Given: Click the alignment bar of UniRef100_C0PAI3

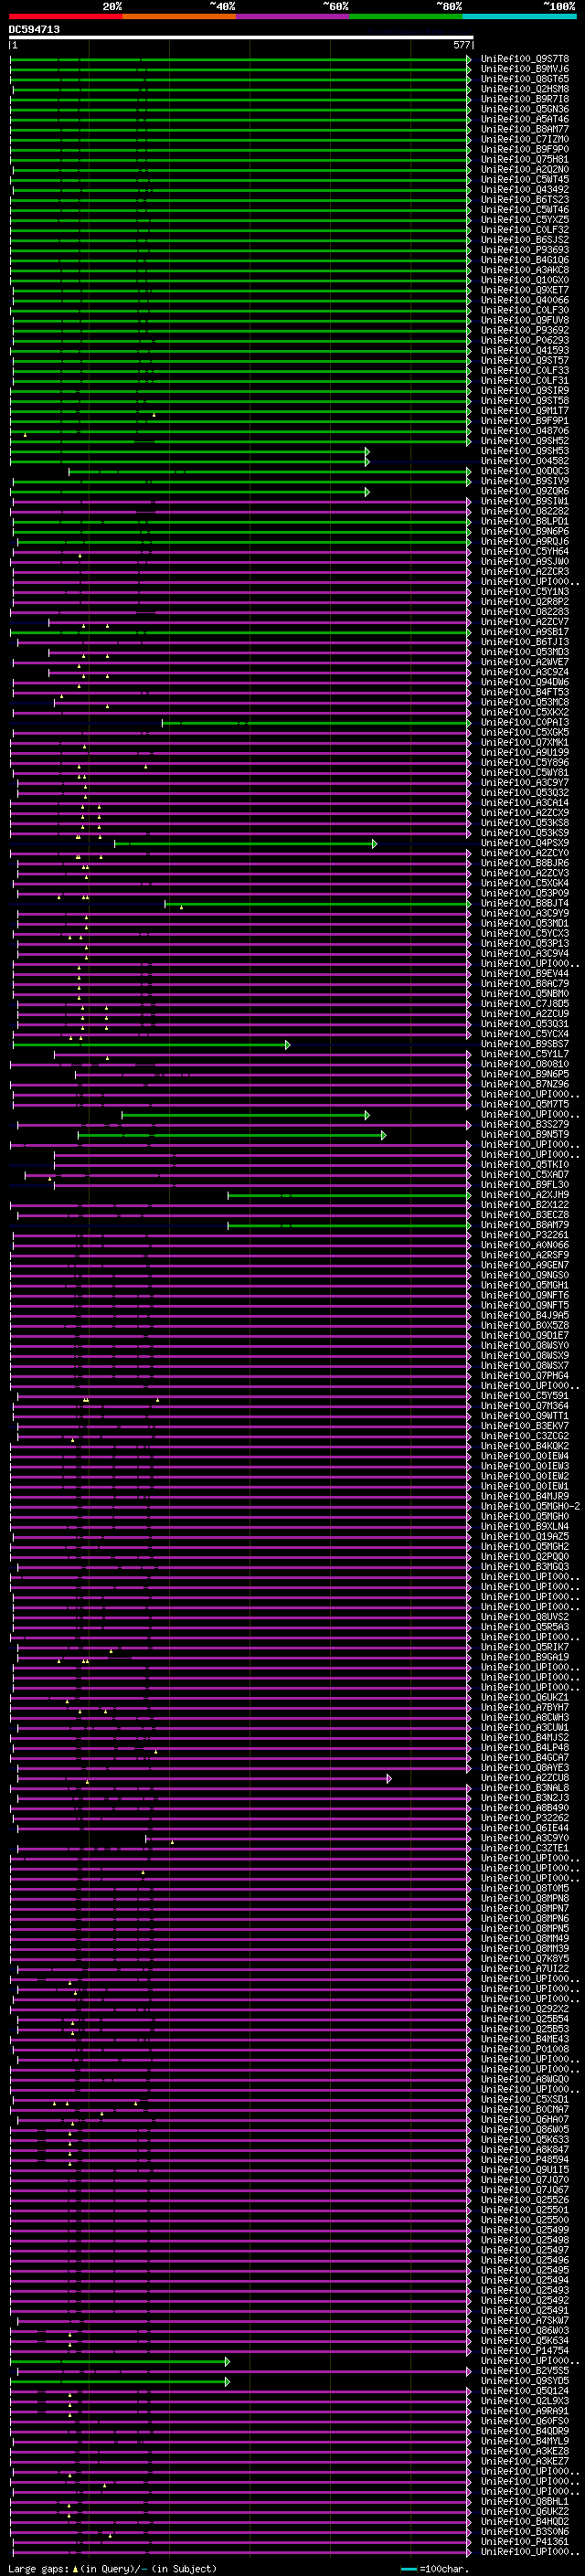Looking at the screenshot, I should (316, 722).
